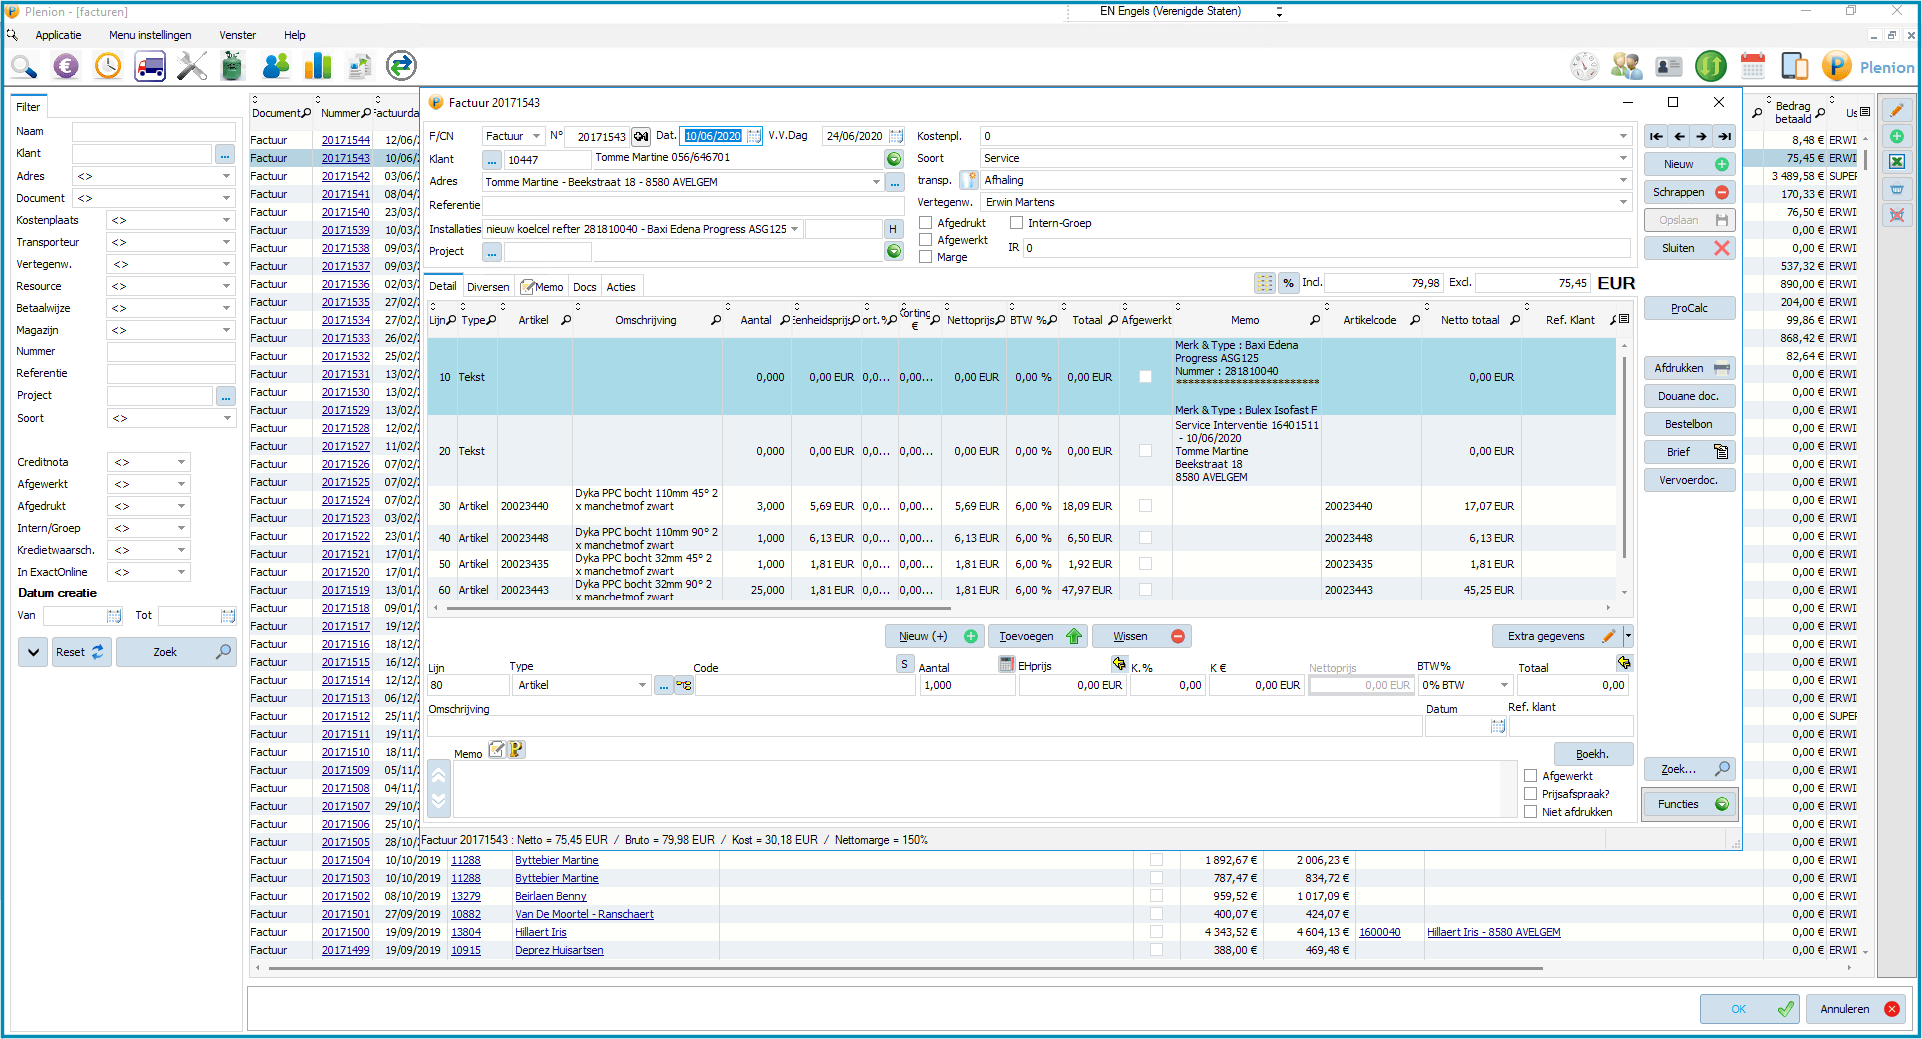Open statistics via the bar chart icon
Screen dimensions: 1922x1039
[317, 66]
